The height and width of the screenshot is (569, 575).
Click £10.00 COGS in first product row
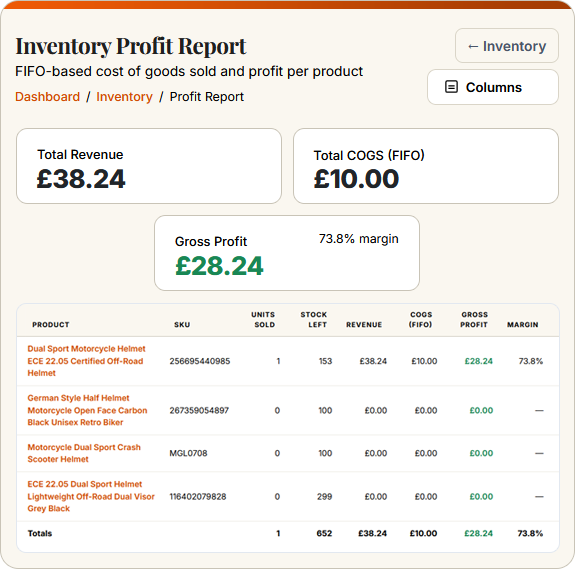pos(424,361)
